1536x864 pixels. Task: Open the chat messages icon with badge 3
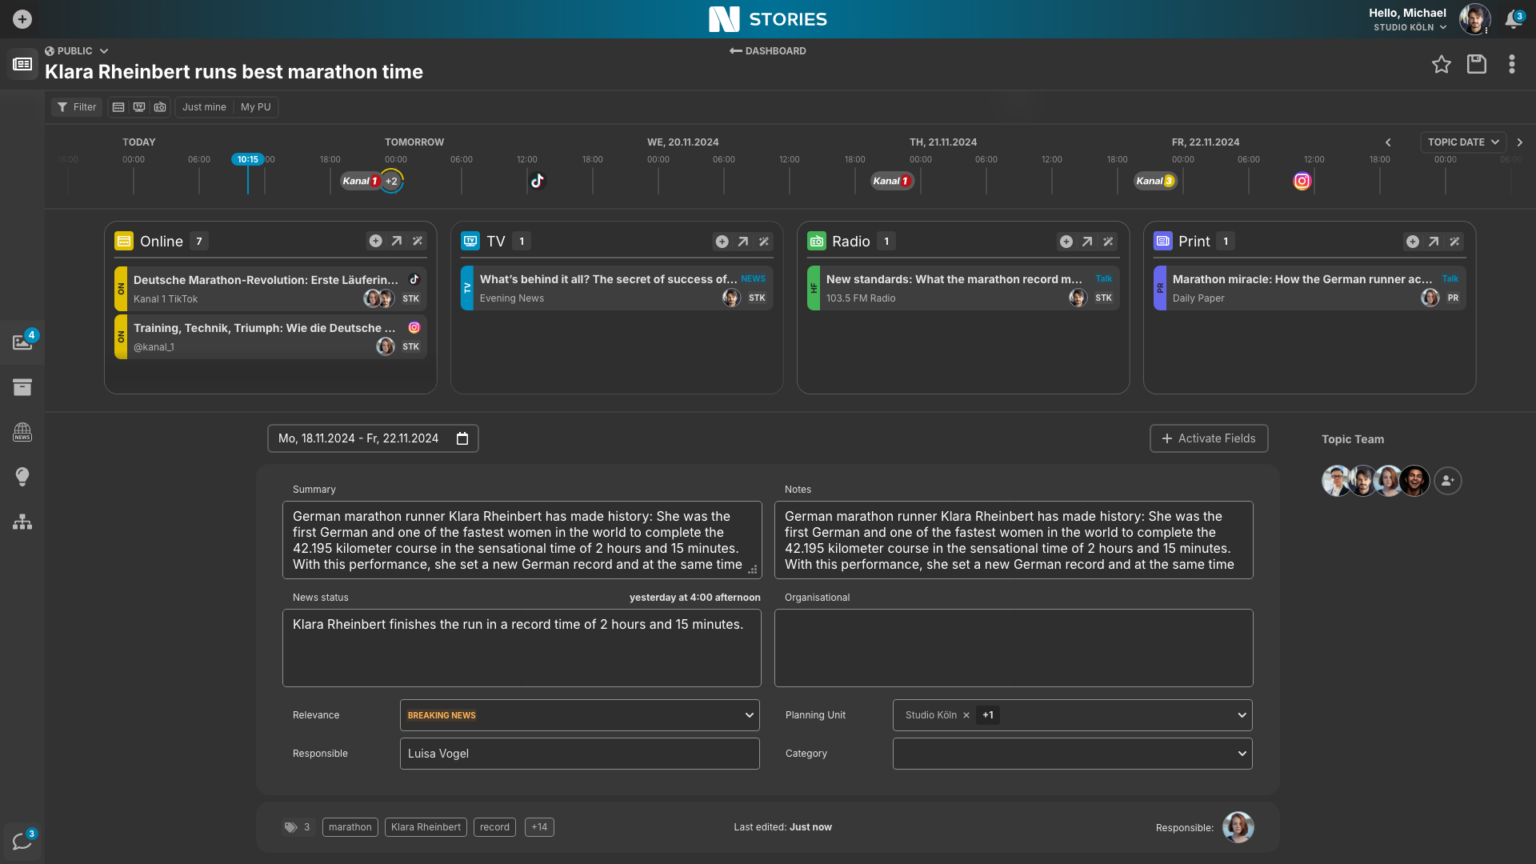(x=22, y=840)
